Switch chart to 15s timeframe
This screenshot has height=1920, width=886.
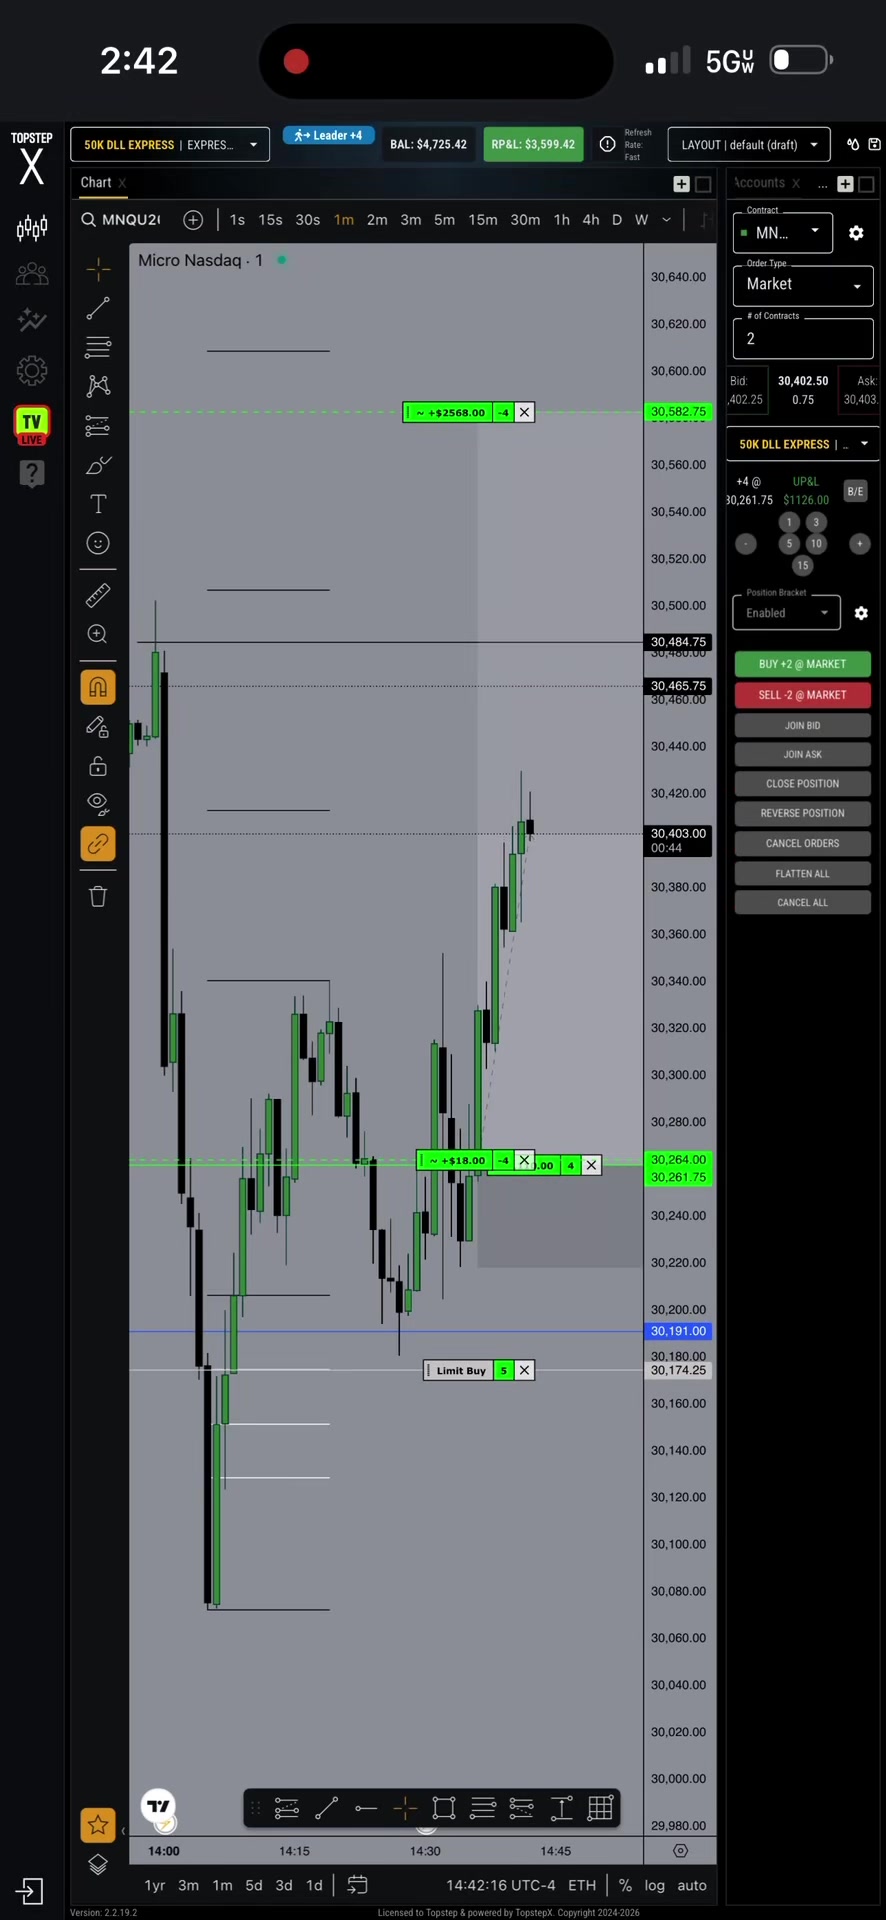point(270,220)
